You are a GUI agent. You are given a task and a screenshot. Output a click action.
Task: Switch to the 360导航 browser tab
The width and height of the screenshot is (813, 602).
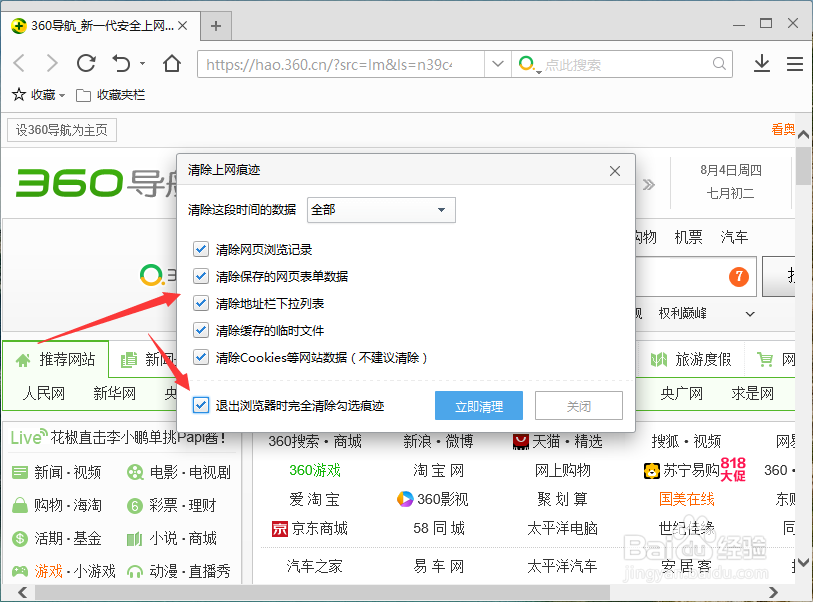100,25
